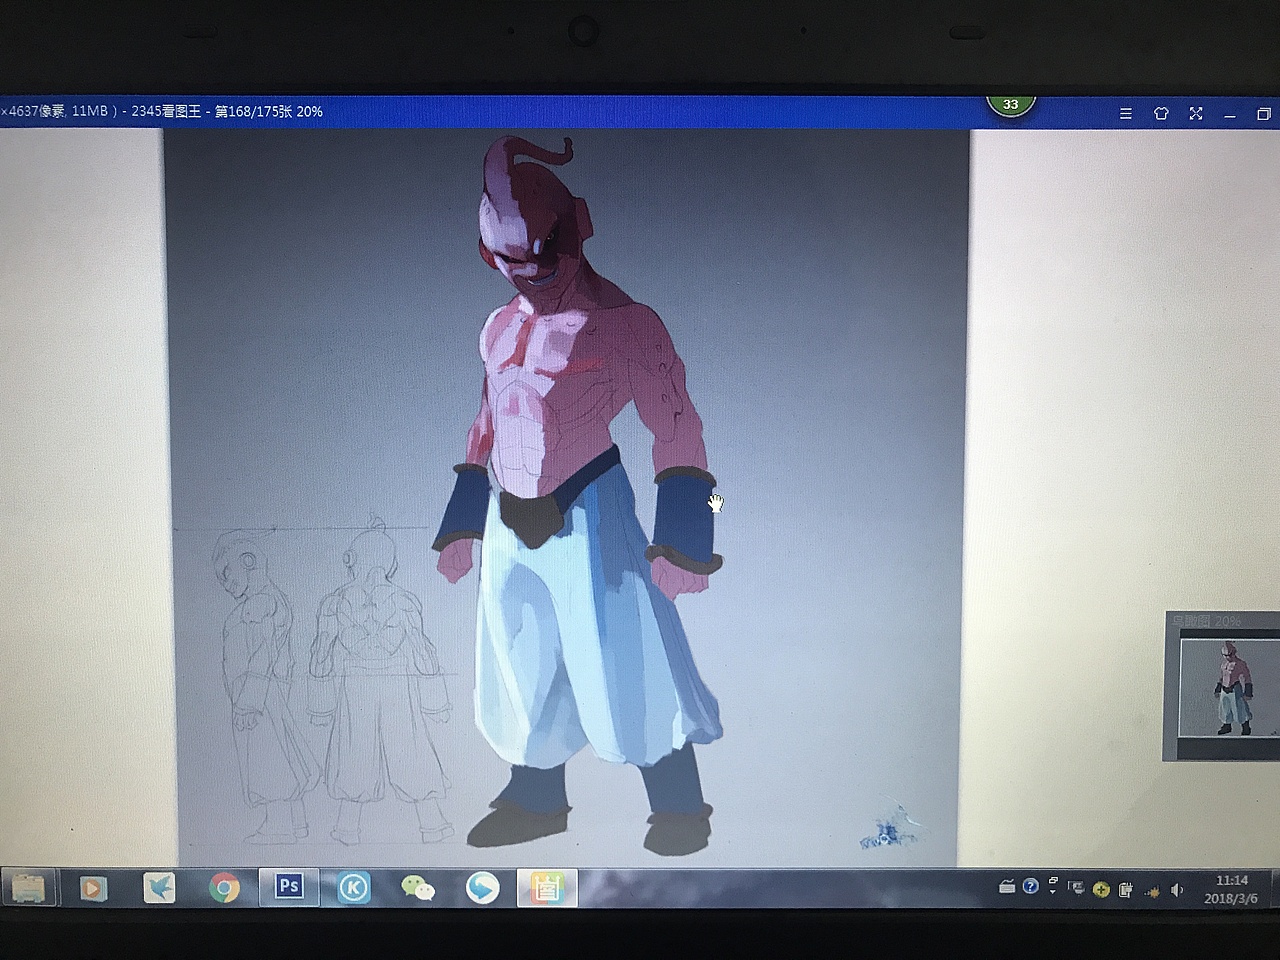
Task: Click the keyboard input method tray icon
Action: 1007,887
